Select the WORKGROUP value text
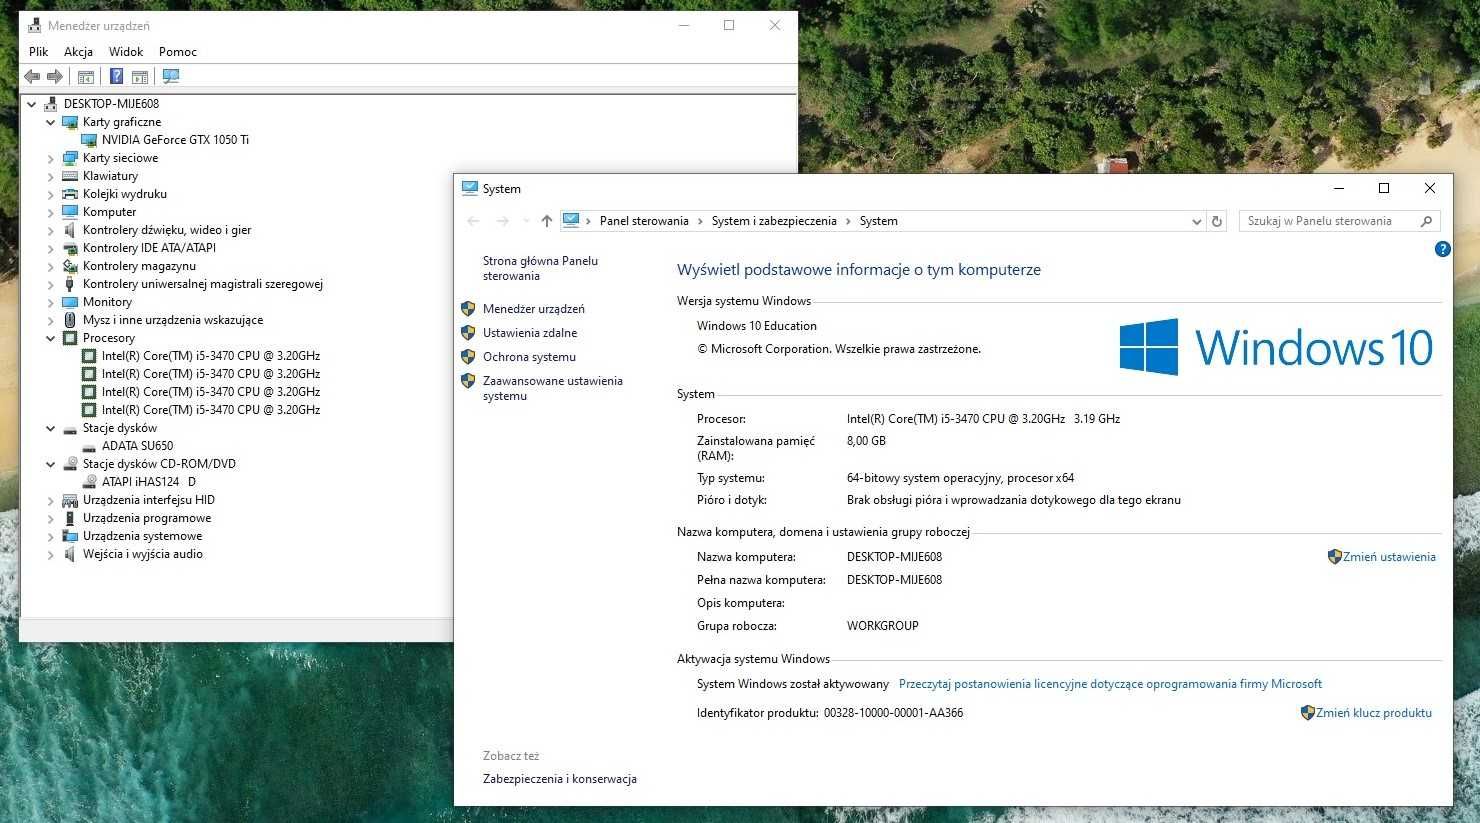This screenshot has width=1480, height=823. coord(882,626)
